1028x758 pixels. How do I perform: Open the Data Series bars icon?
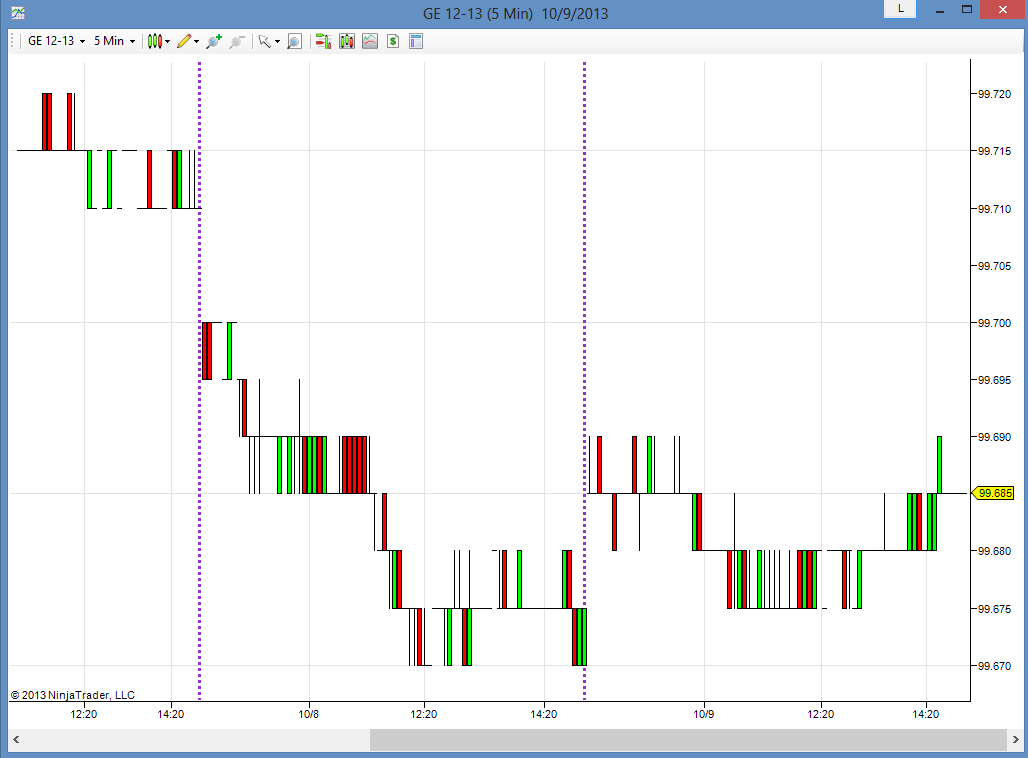pos(347,41)
